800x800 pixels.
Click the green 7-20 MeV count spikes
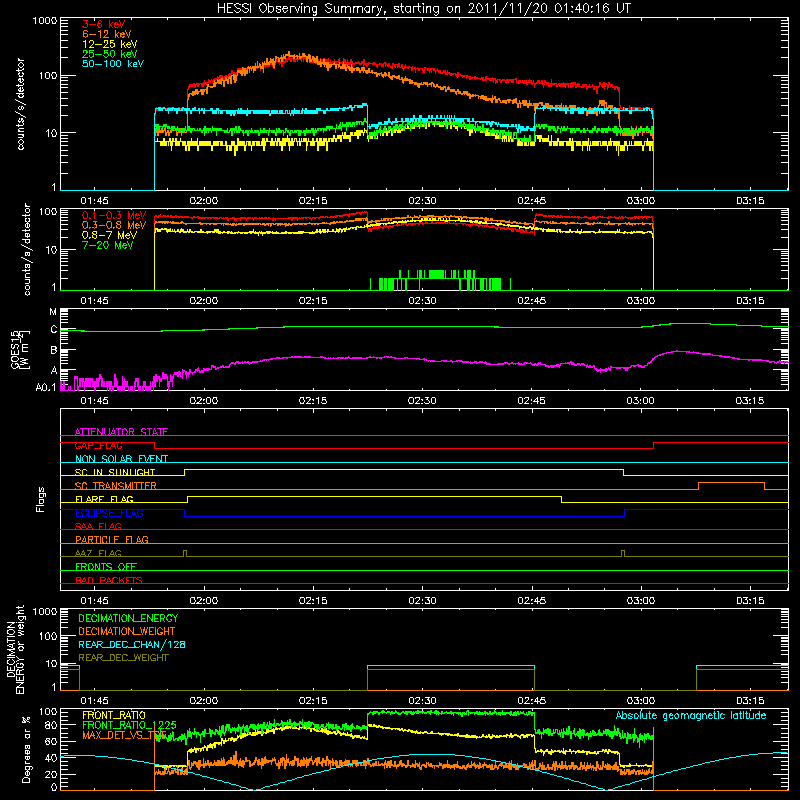(440, 280)
